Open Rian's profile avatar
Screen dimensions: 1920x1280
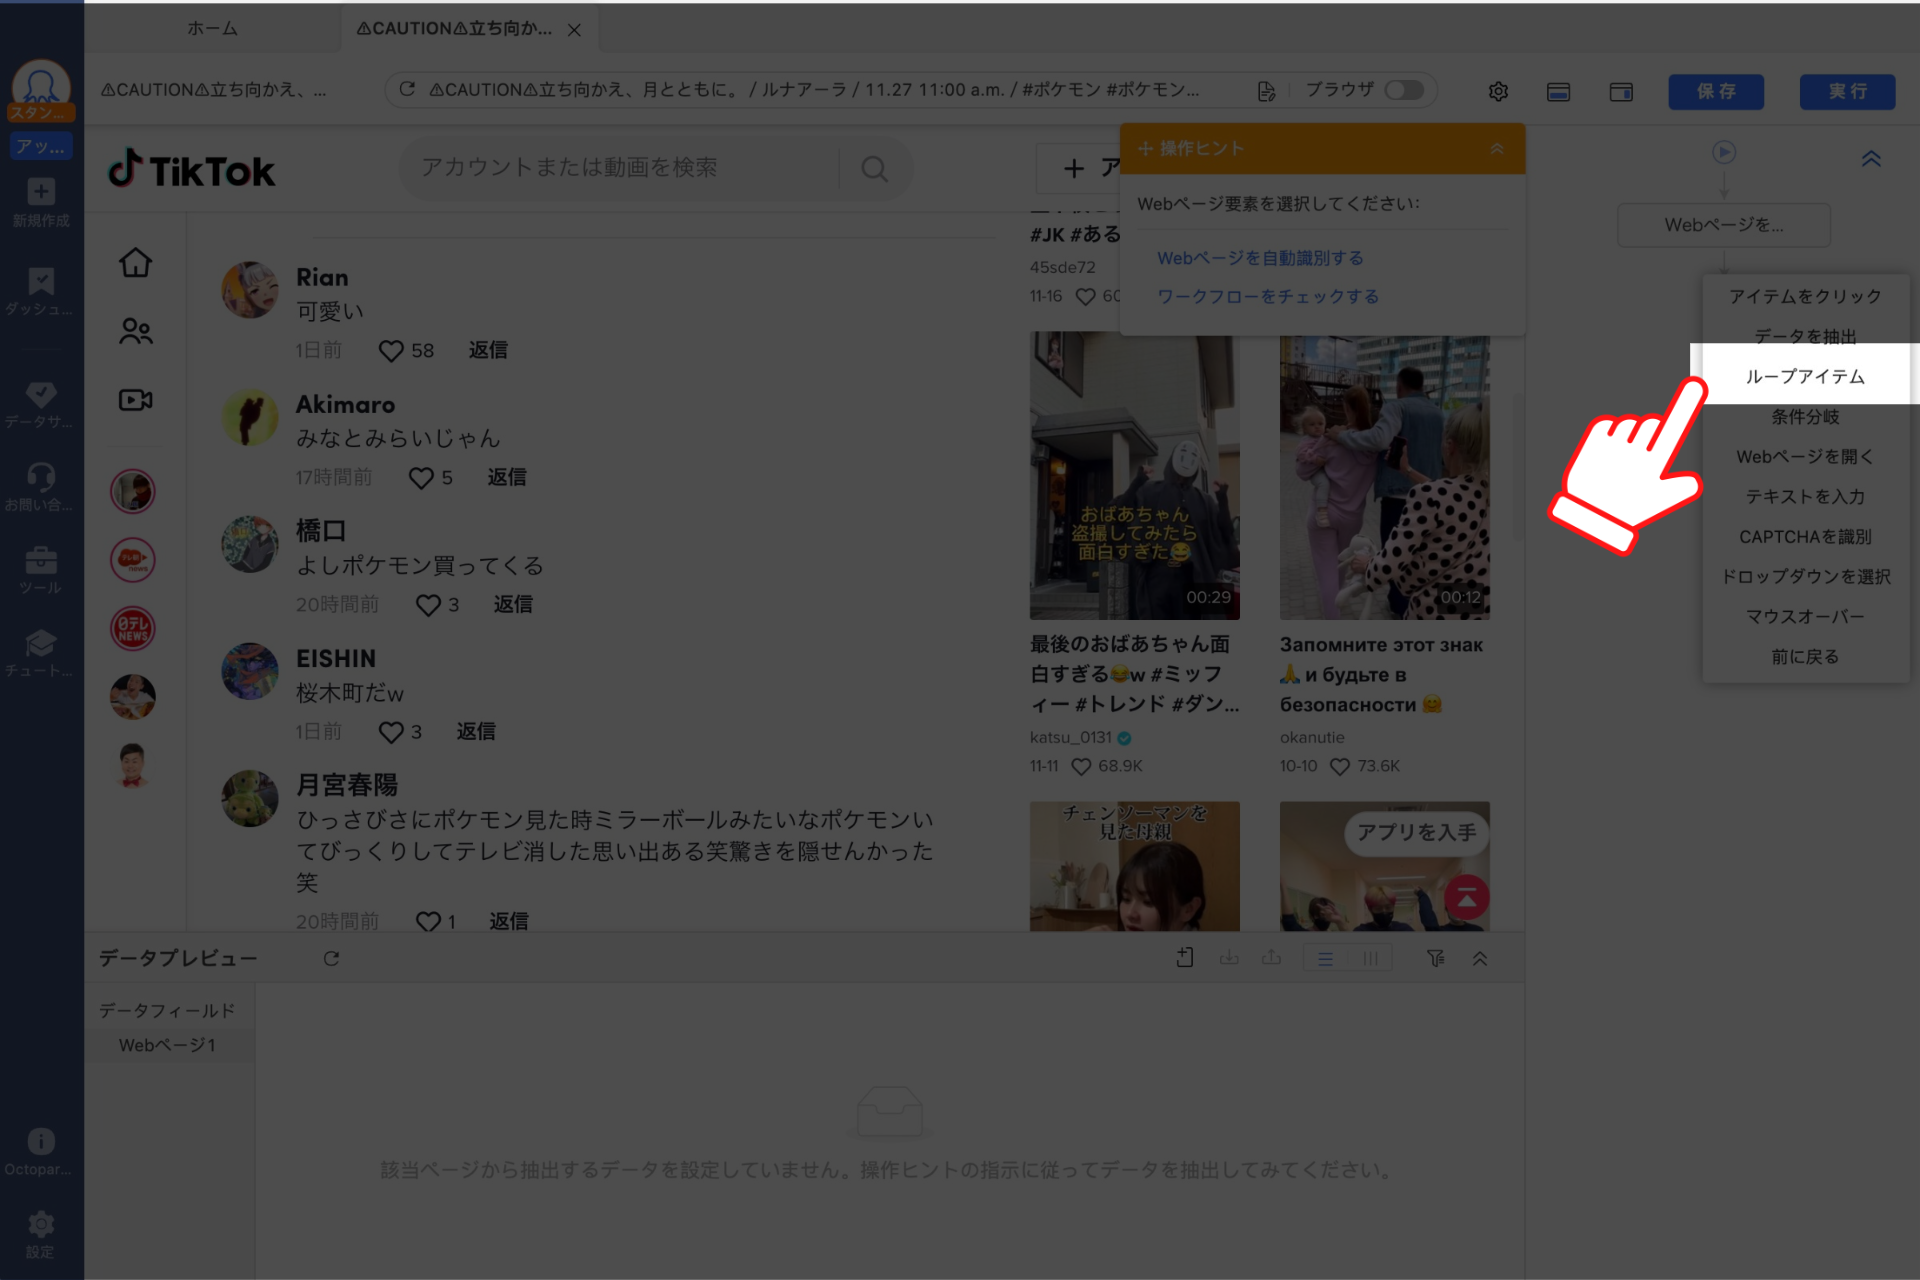point(249,290)
